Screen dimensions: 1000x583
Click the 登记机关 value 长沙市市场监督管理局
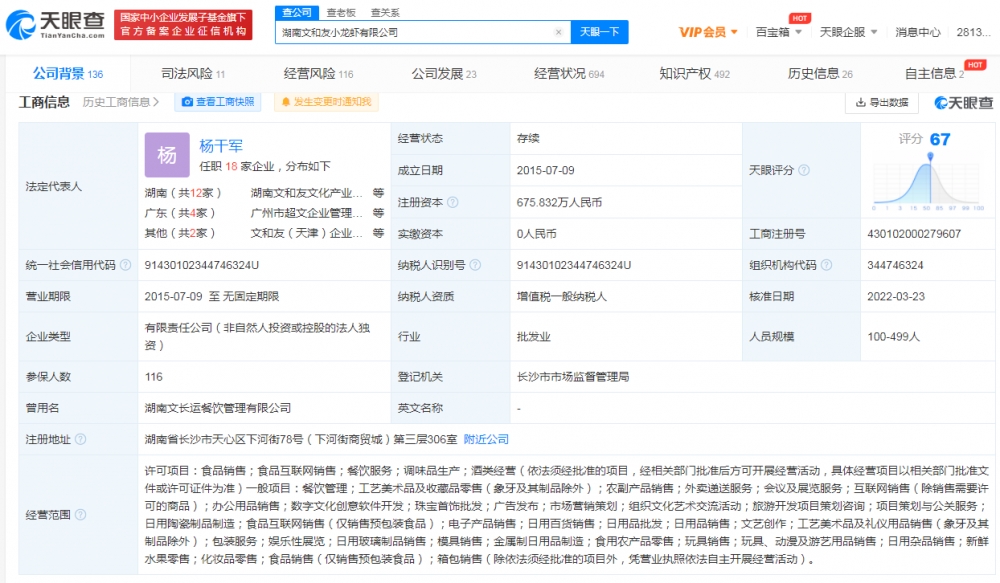[573, 376]
